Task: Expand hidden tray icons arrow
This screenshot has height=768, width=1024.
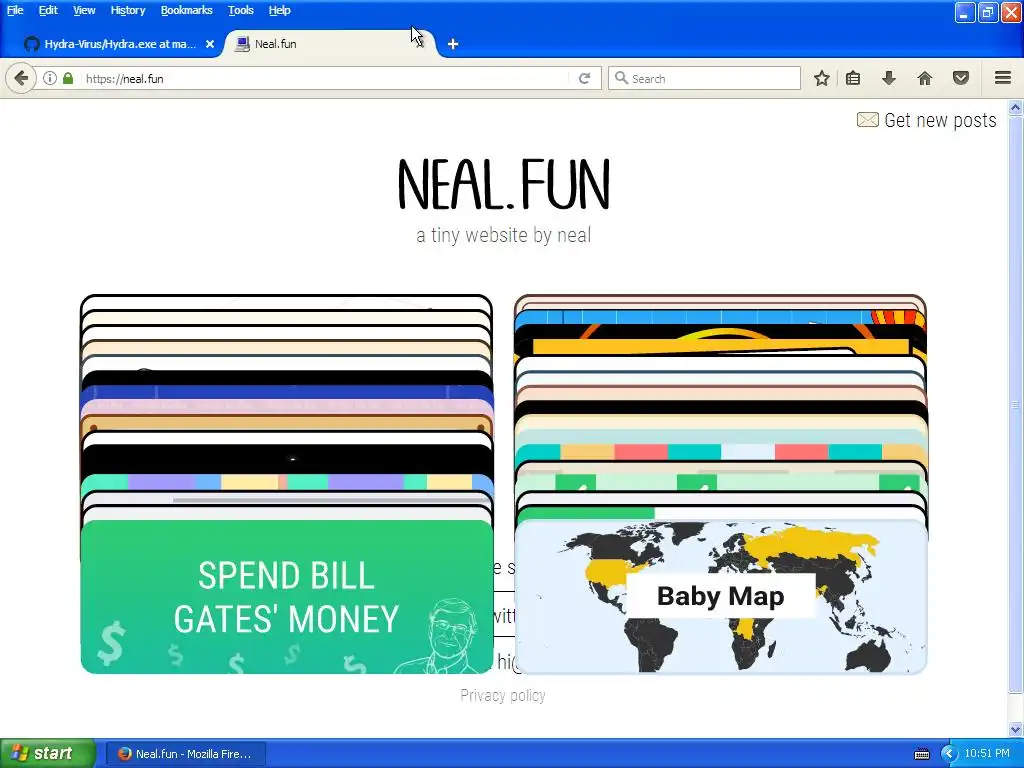Action: pyautogui.click(x=949, y=754)
